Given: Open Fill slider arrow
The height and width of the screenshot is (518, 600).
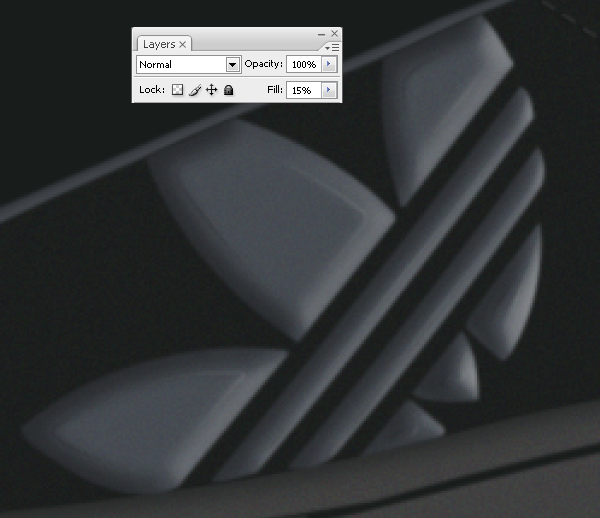Looking at the screenshot, I should click(x=329, y=90).
